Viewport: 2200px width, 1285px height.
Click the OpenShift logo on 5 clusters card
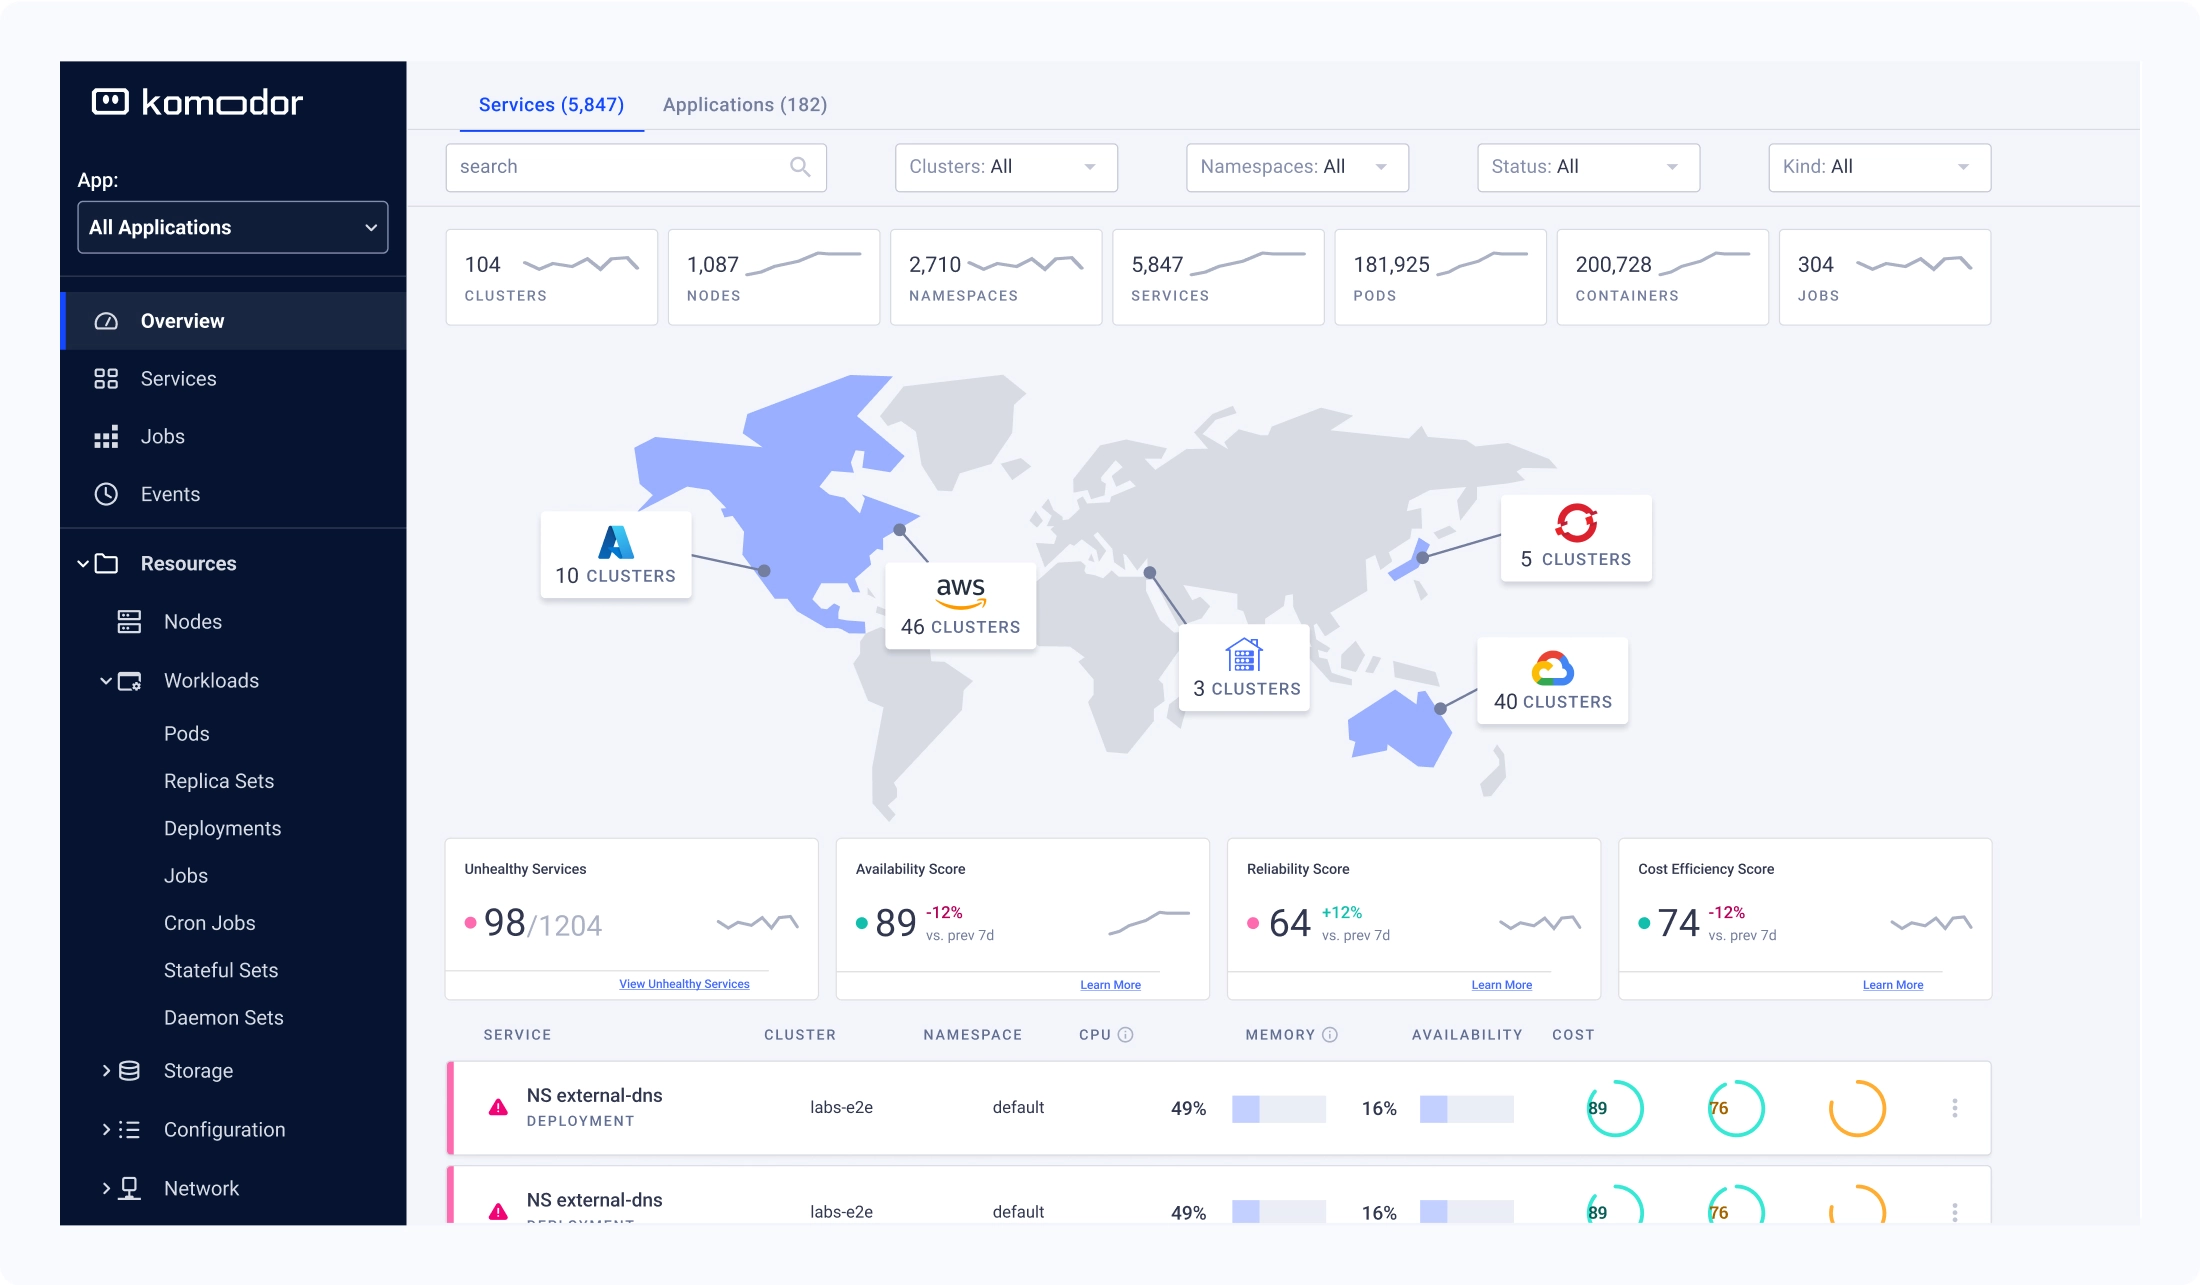1576,523
